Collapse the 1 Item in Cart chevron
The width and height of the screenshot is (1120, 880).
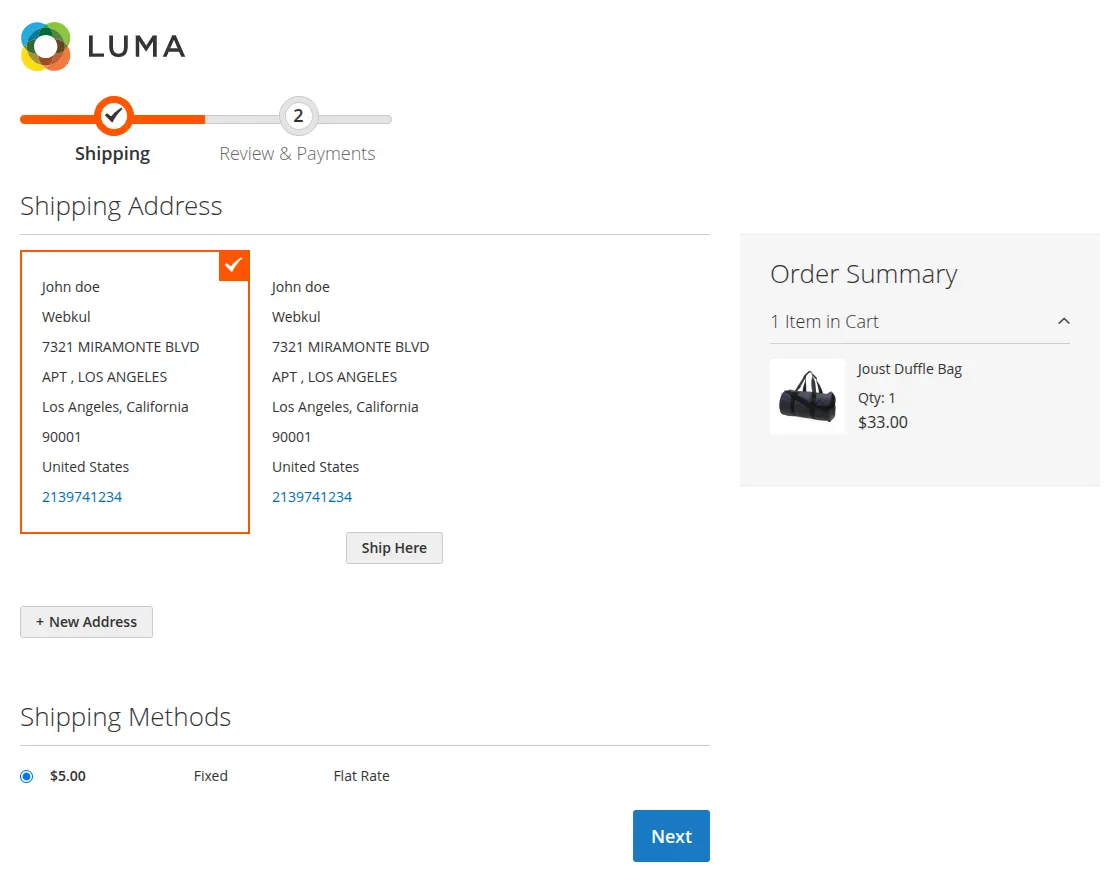click(x=1064, y=321)
